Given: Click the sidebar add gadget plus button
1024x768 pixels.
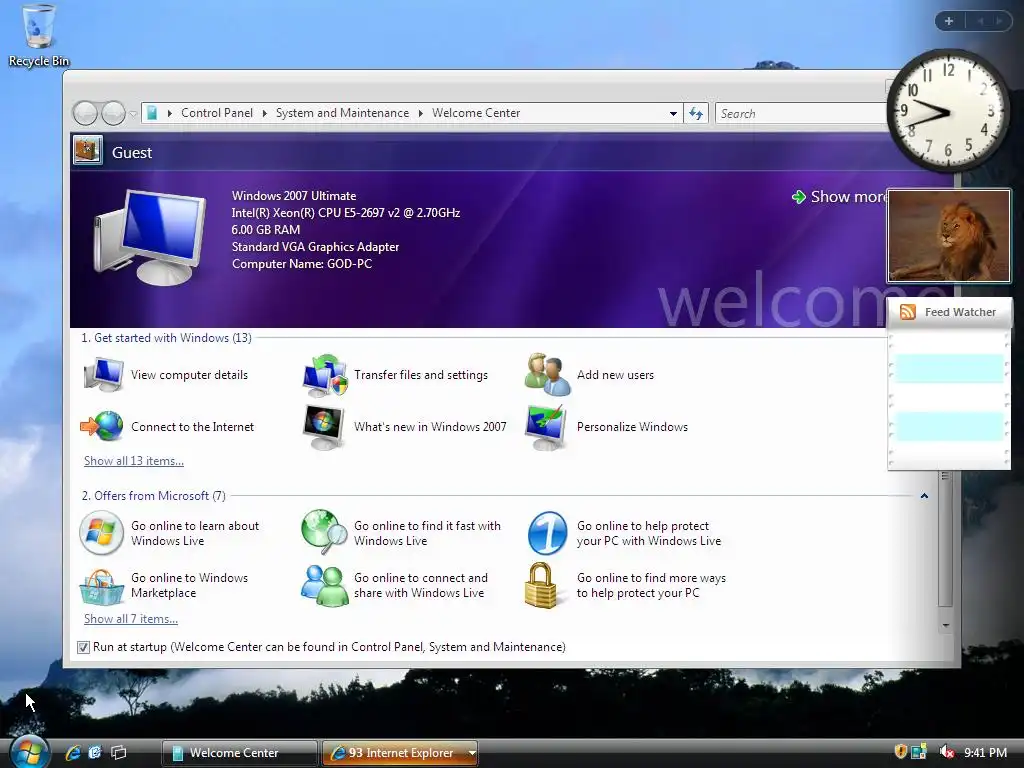Looking at the screenshot, I should pyautogui.click(x=949, y=21).
